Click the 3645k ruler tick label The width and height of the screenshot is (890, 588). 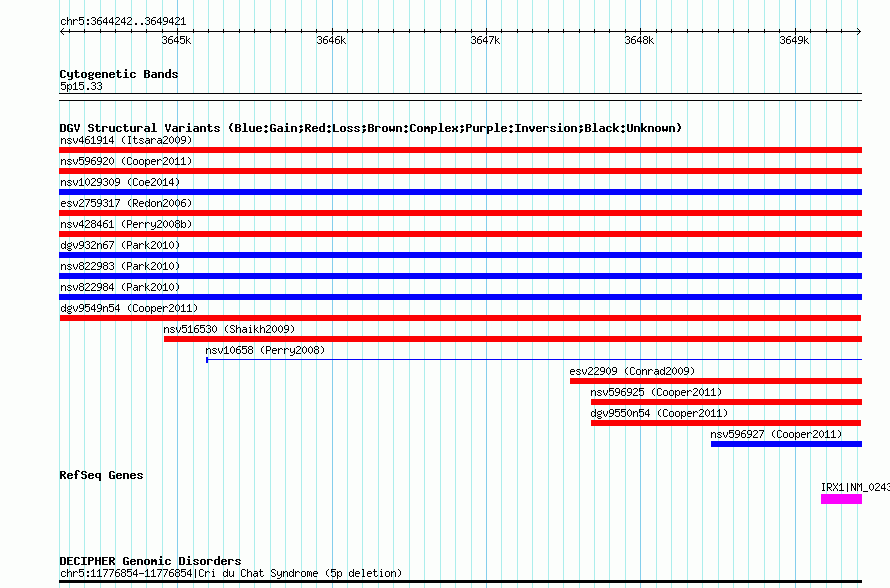pyautogui.click(x=176, y=40)
